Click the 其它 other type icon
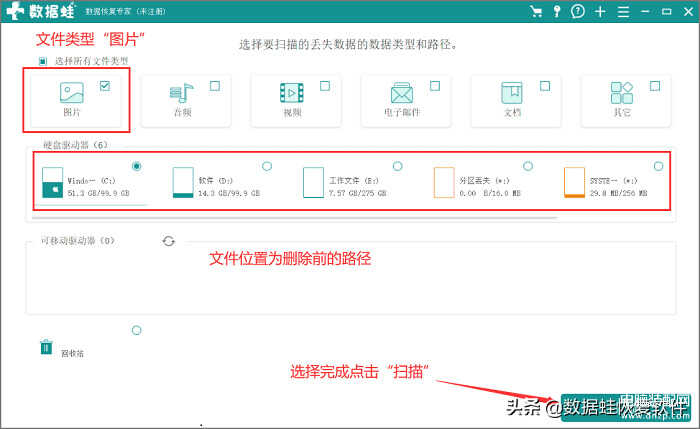The height and width of the screenshot is (429, 700). click(x=621, y=93)
